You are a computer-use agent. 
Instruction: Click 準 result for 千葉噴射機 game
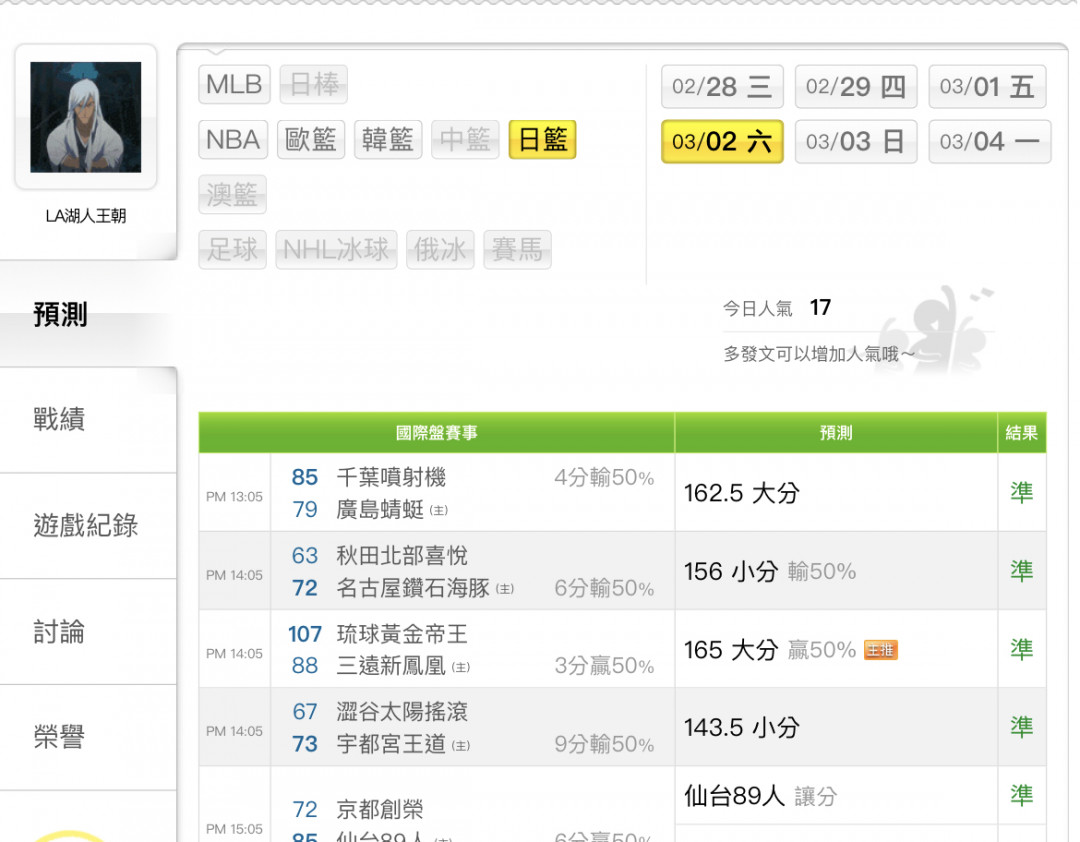point(1022,493)
